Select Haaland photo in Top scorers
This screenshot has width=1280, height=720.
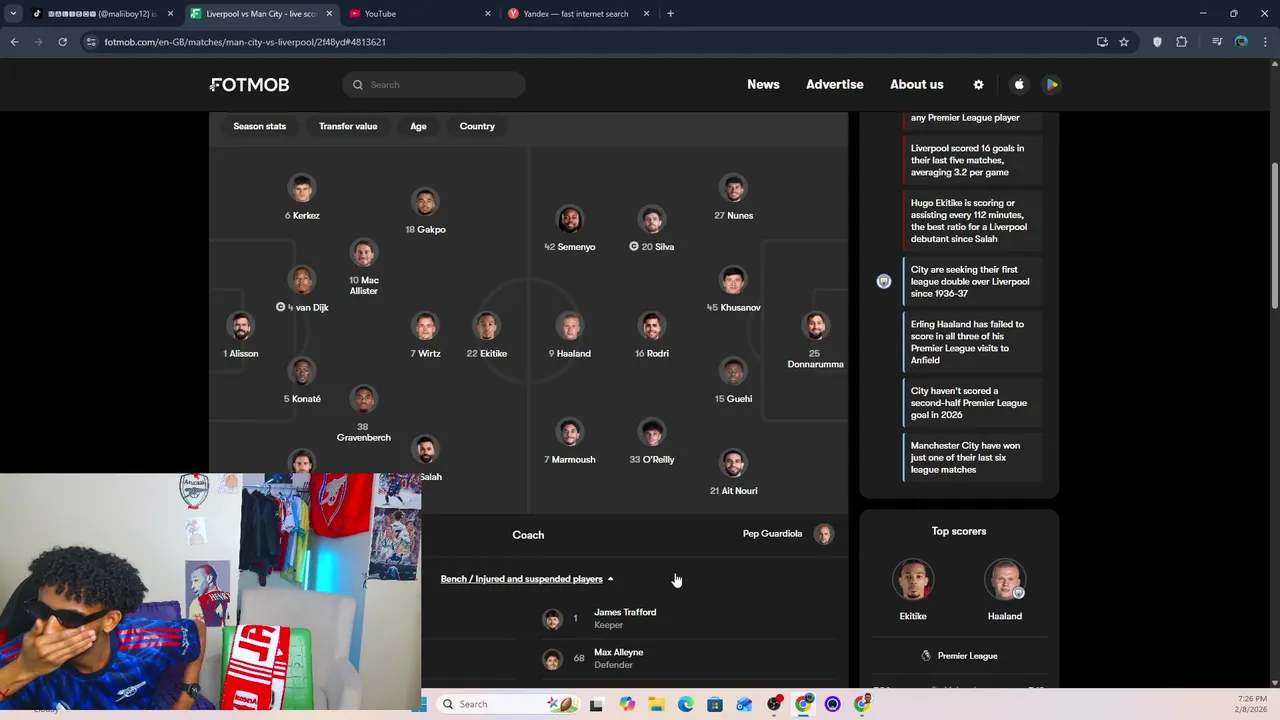[1005, 581]
